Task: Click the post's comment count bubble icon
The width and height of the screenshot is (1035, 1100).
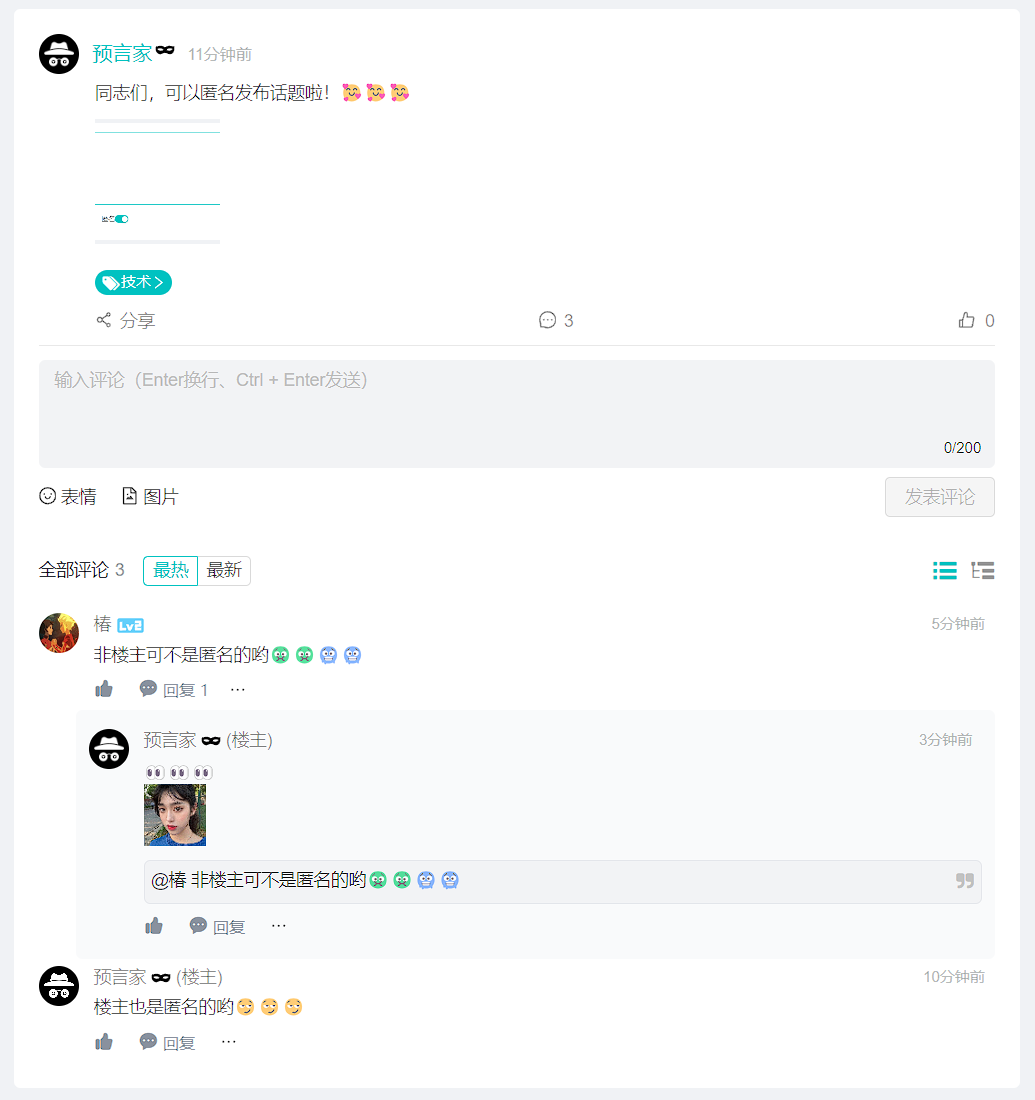Action: point(547,321)
